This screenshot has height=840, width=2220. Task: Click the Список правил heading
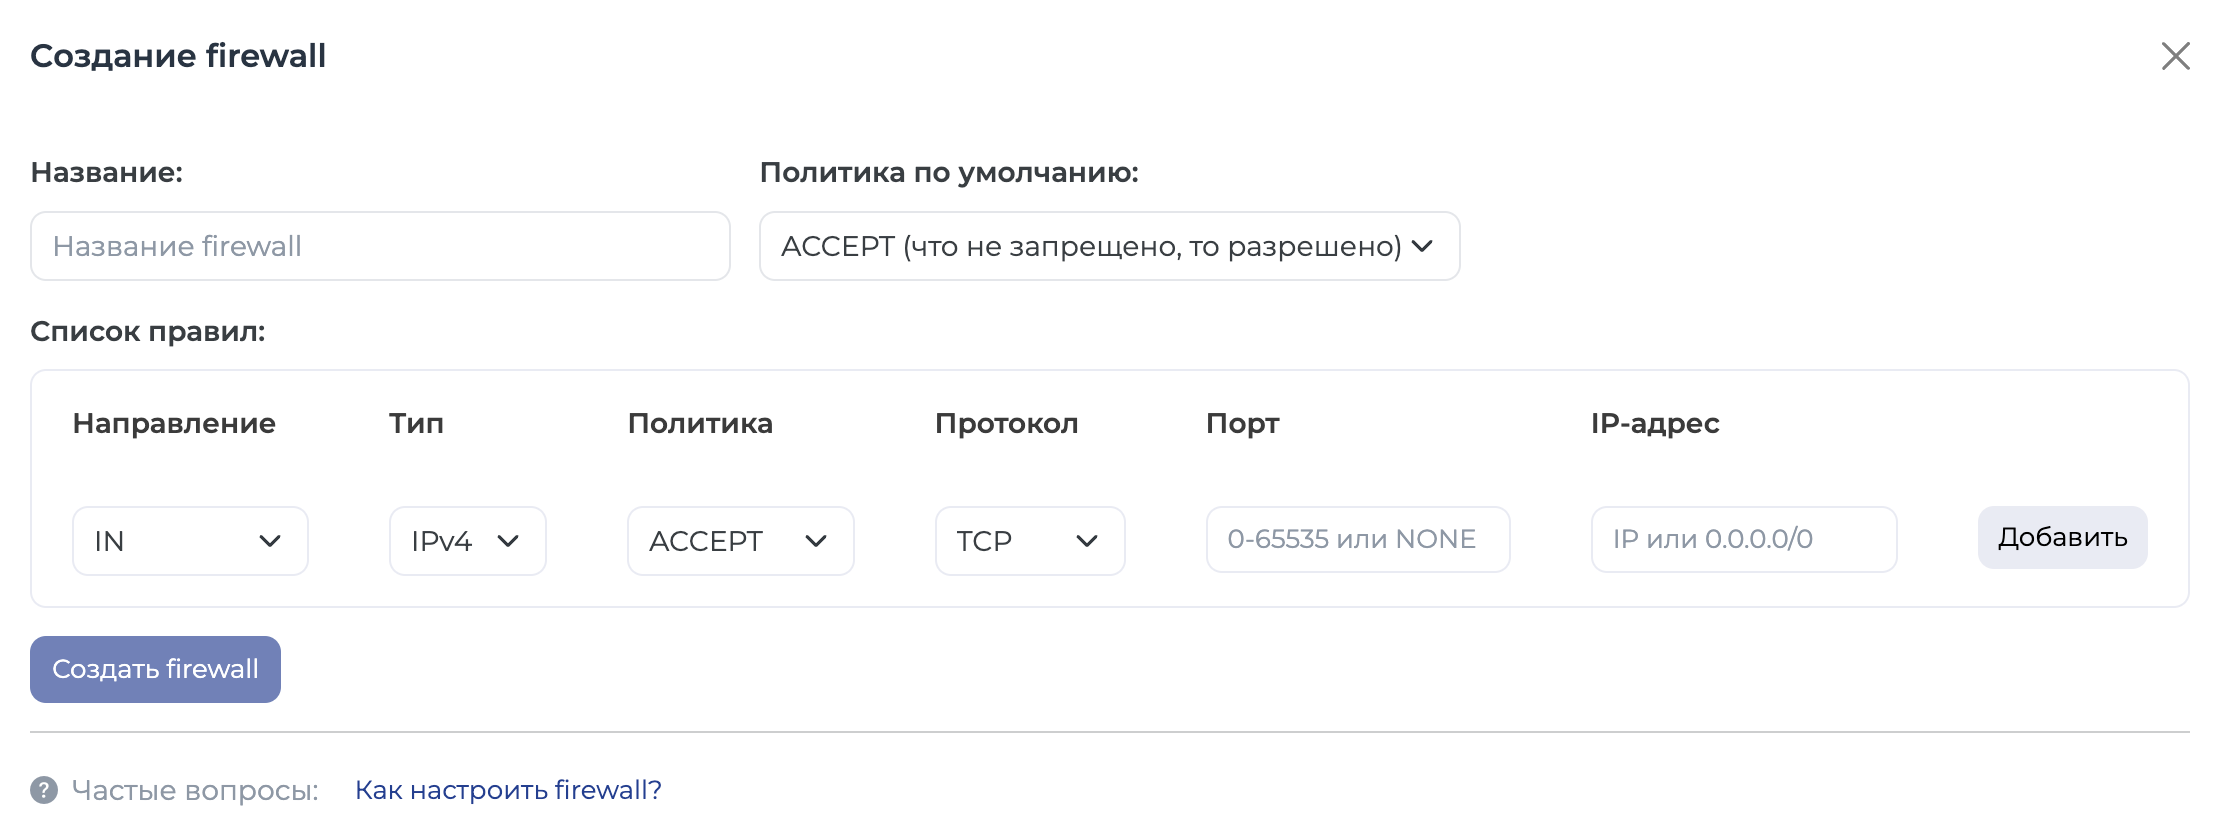[x=148, y=331]
